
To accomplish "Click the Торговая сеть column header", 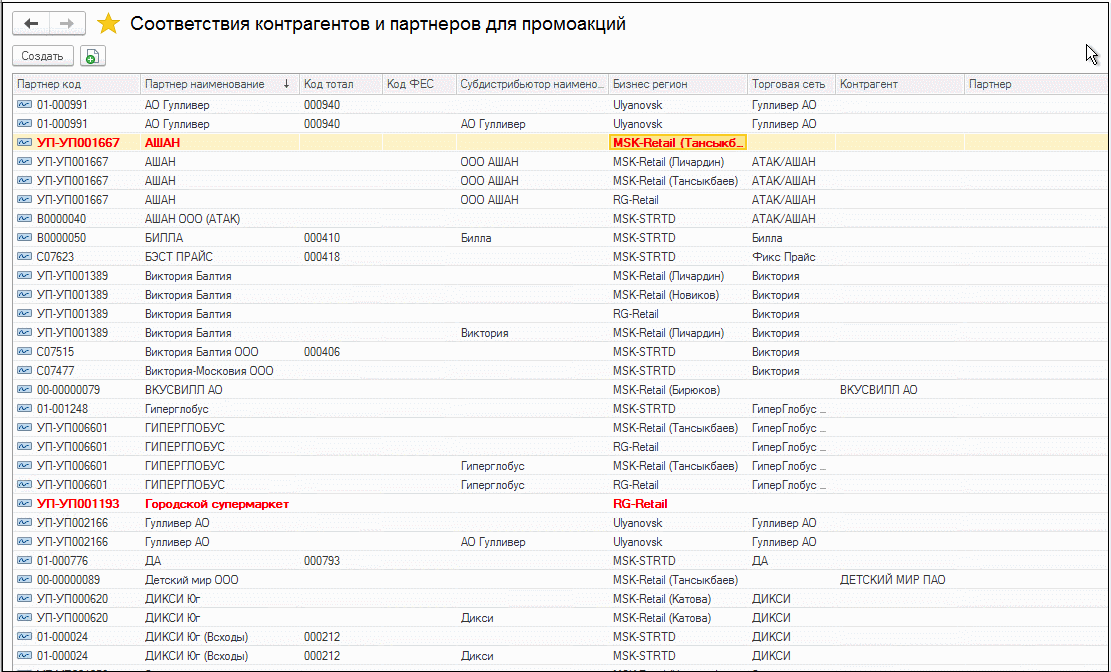I will 790,85.
